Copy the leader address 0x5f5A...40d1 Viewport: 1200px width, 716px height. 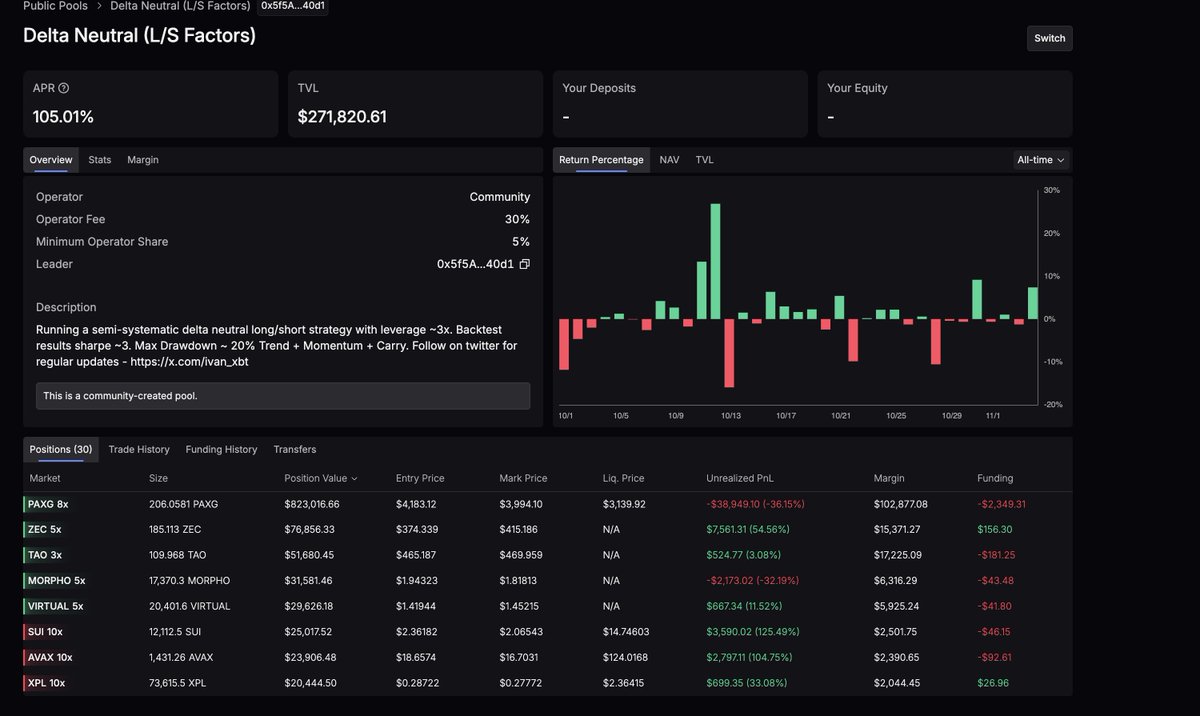[525, 264]
